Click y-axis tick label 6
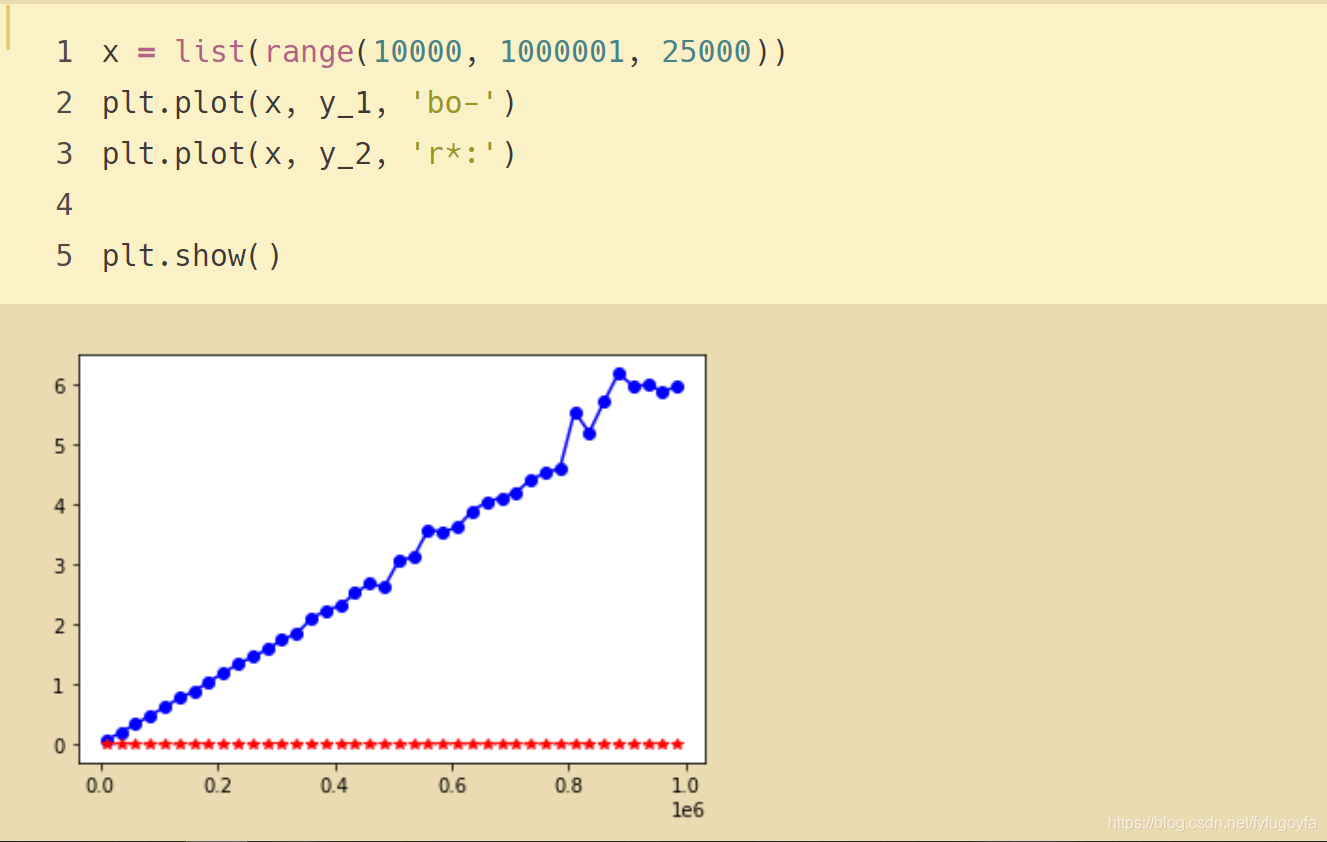 (60, 385)
